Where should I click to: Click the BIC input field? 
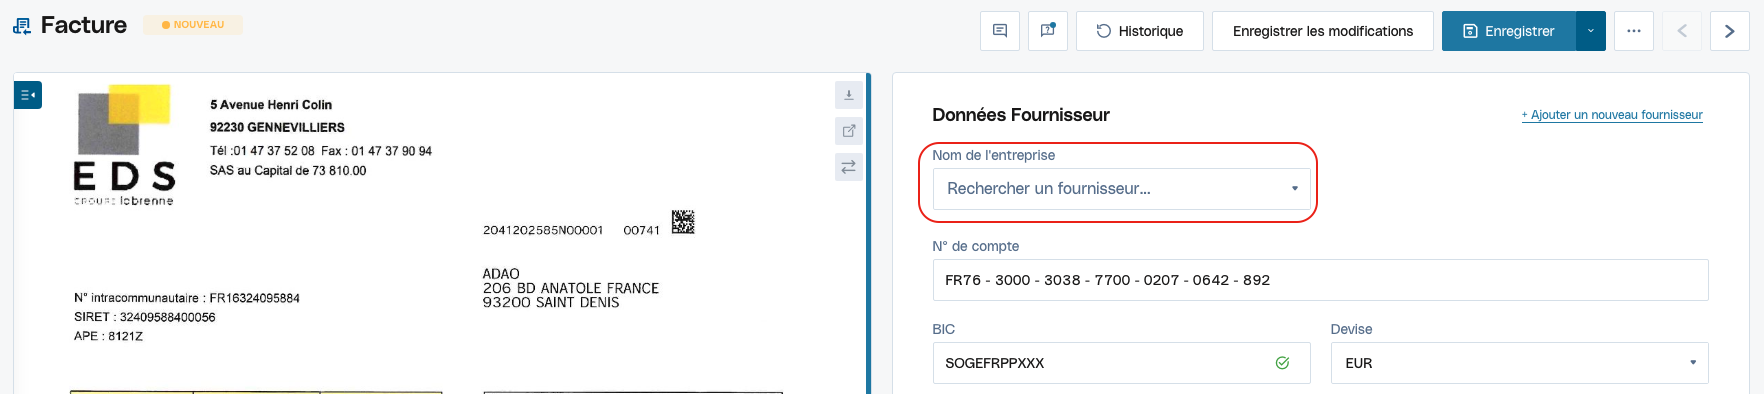click(x=1121, y=363)
